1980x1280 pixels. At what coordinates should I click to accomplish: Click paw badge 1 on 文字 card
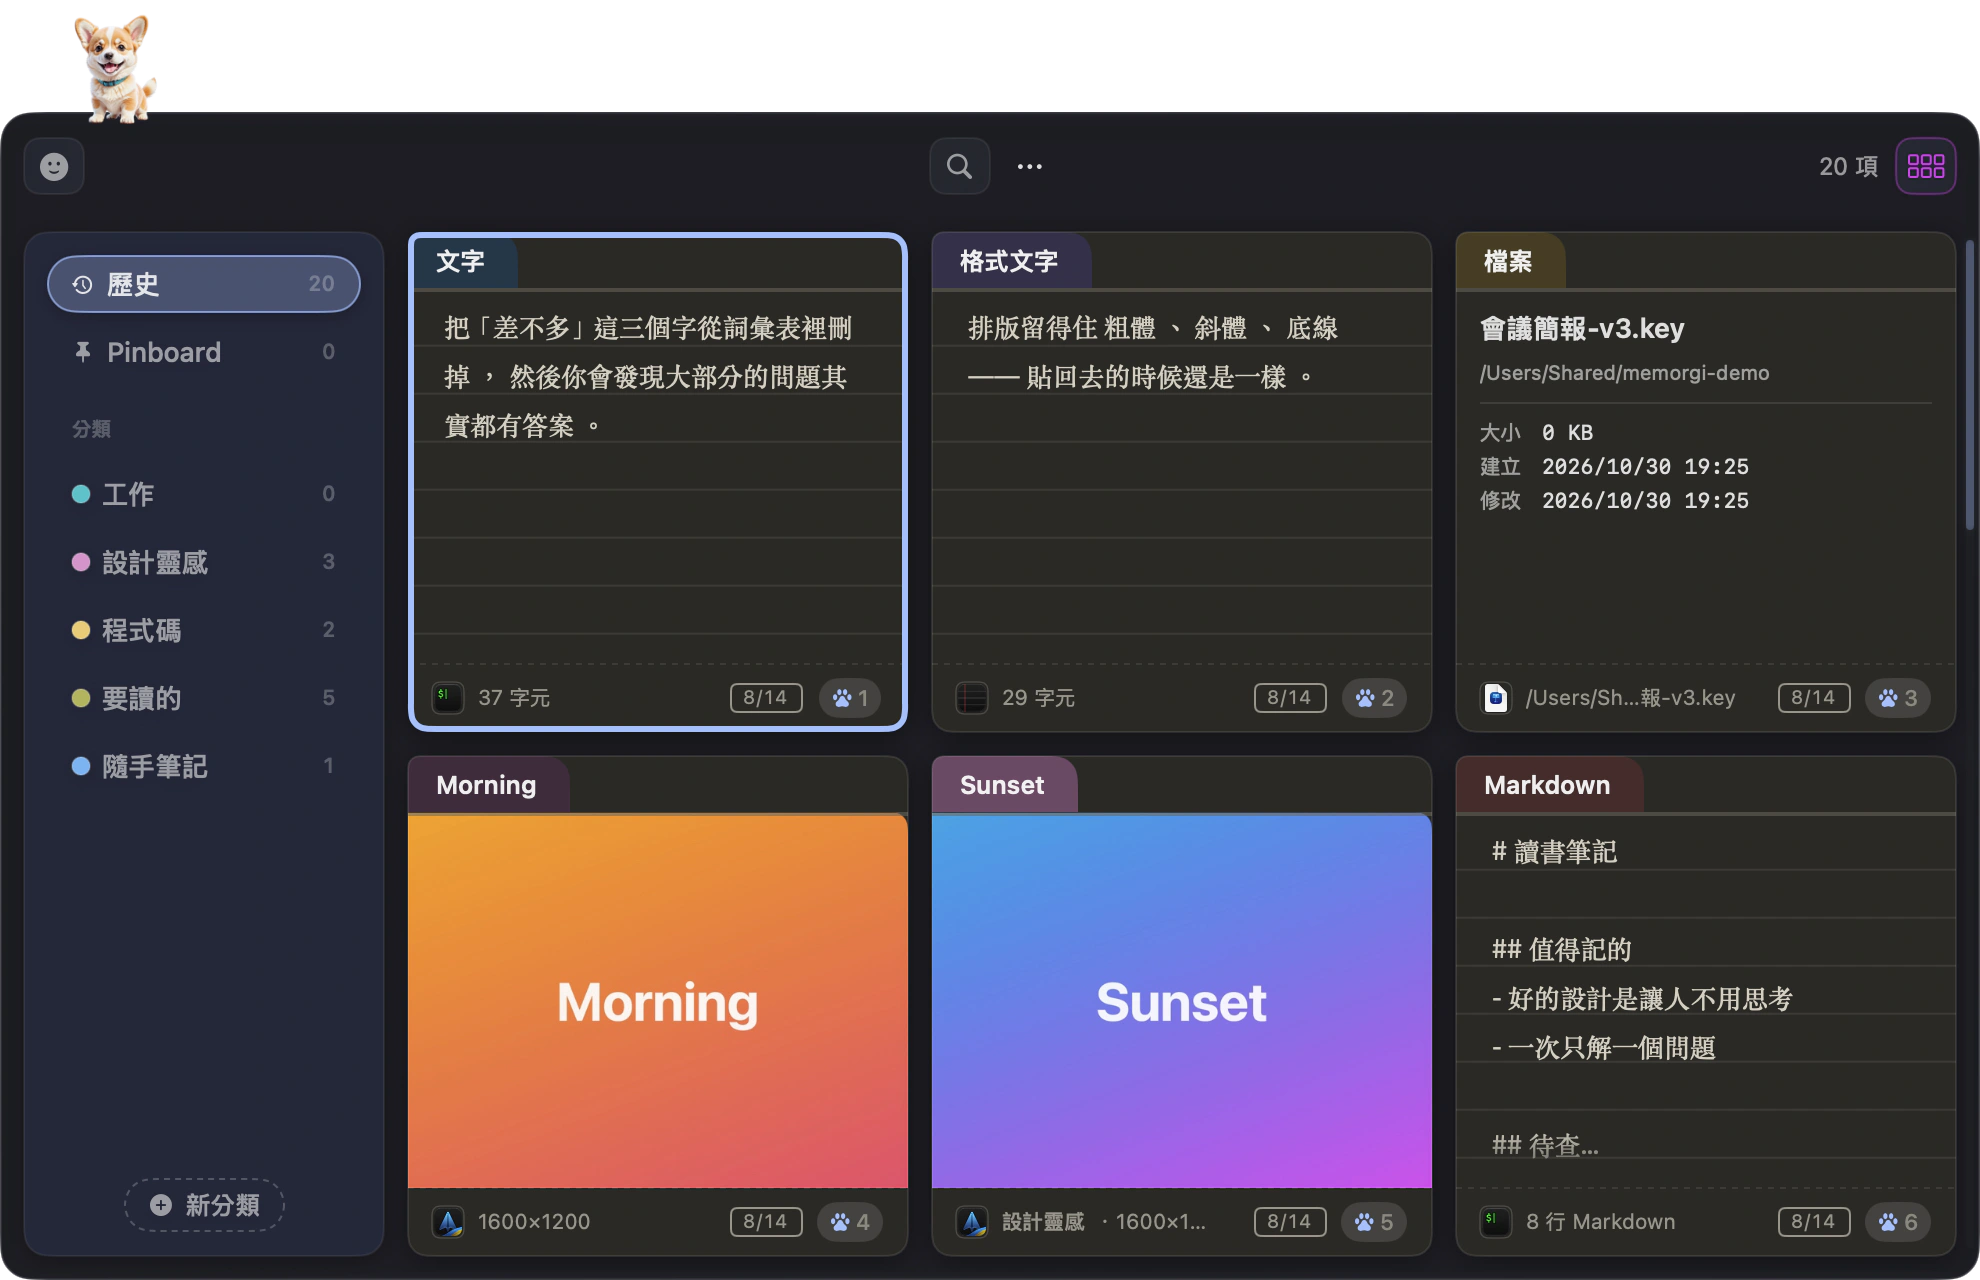click(x=850, y=697)
